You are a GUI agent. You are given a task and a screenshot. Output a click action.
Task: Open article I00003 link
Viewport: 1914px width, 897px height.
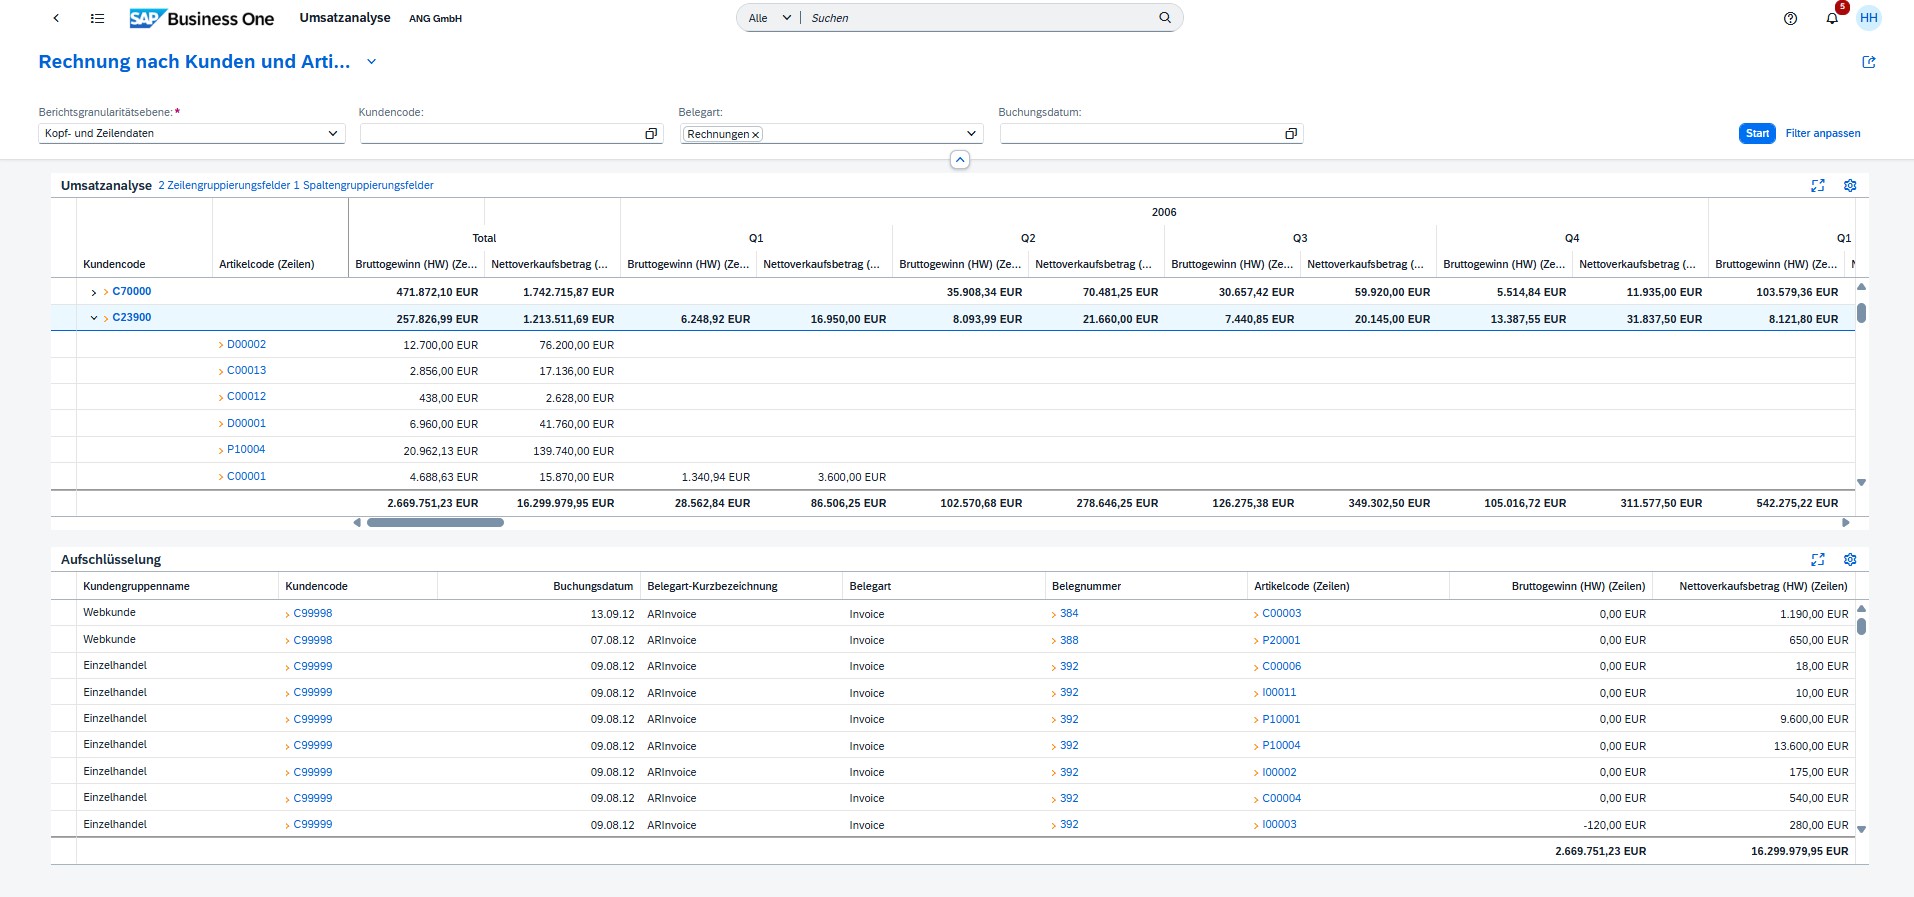point(1279,824)
